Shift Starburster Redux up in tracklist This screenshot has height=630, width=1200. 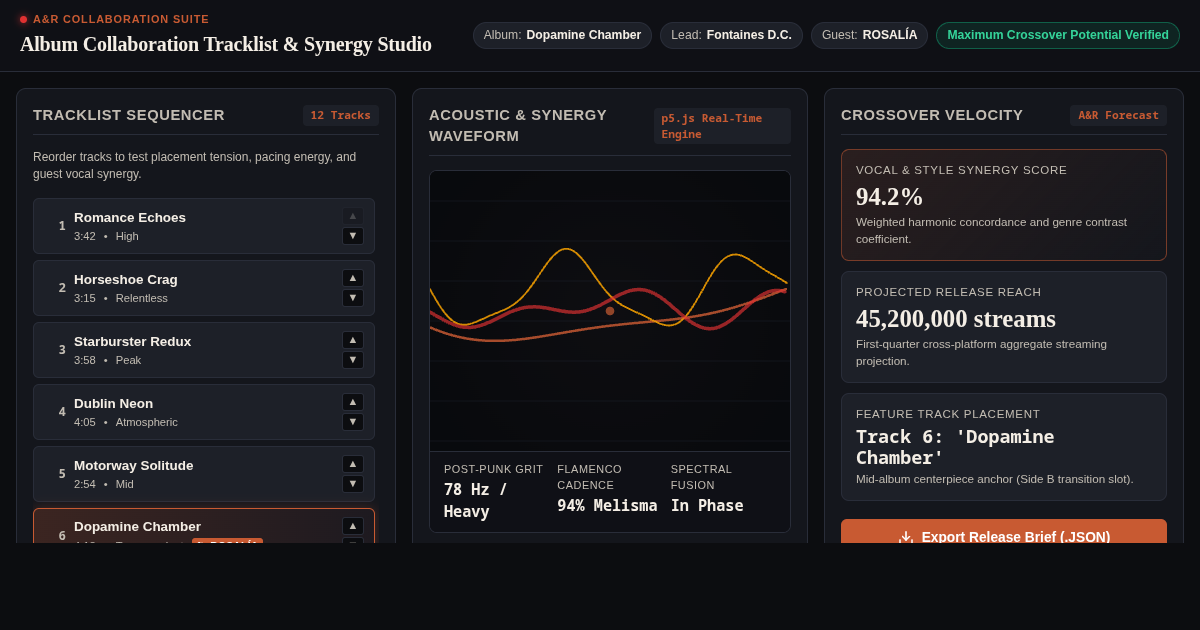click(353, 340)
